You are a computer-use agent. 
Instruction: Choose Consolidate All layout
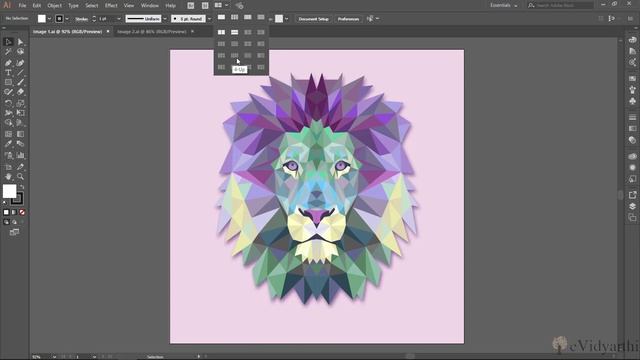point(221,17)
